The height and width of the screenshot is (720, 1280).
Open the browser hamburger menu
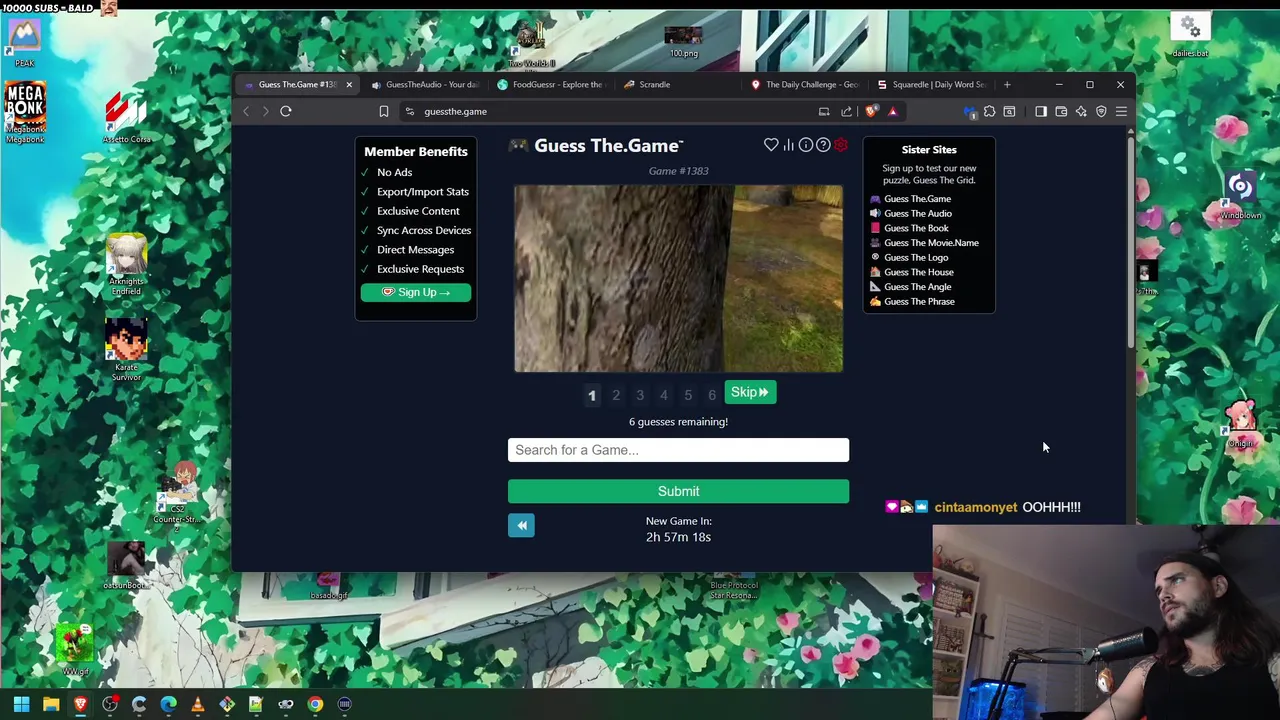[x=1121, y=111]
